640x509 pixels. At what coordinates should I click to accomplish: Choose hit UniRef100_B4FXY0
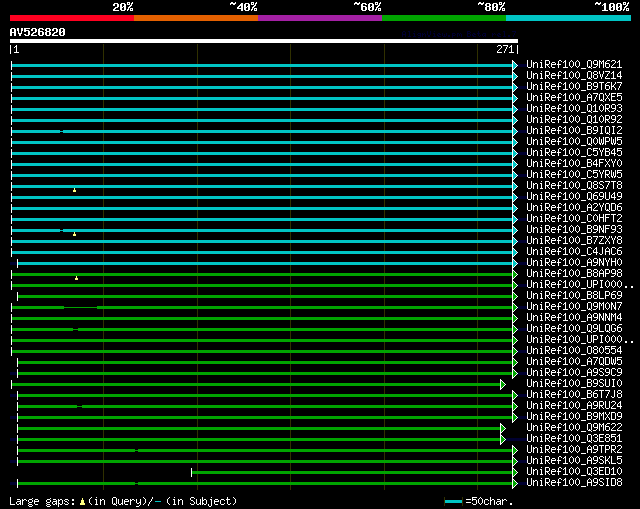pyautogui.click(x=574, y=164)
